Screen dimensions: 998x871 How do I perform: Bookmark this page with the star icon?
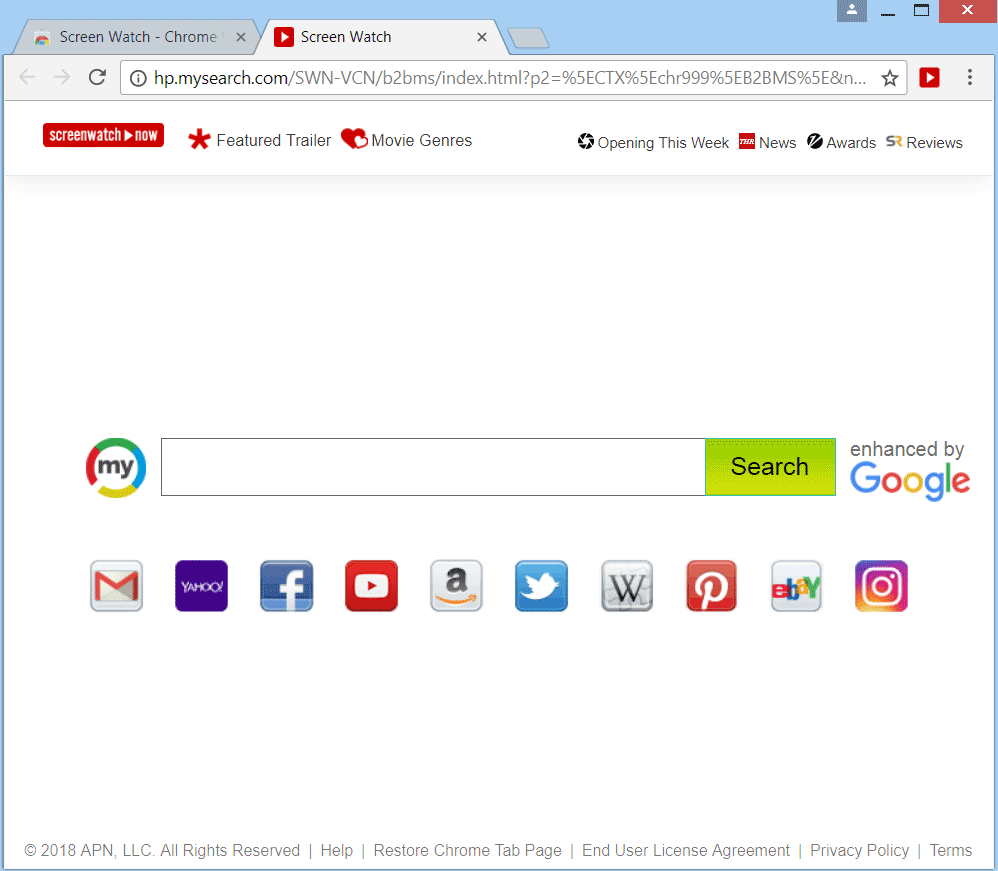tap(890, 78)
